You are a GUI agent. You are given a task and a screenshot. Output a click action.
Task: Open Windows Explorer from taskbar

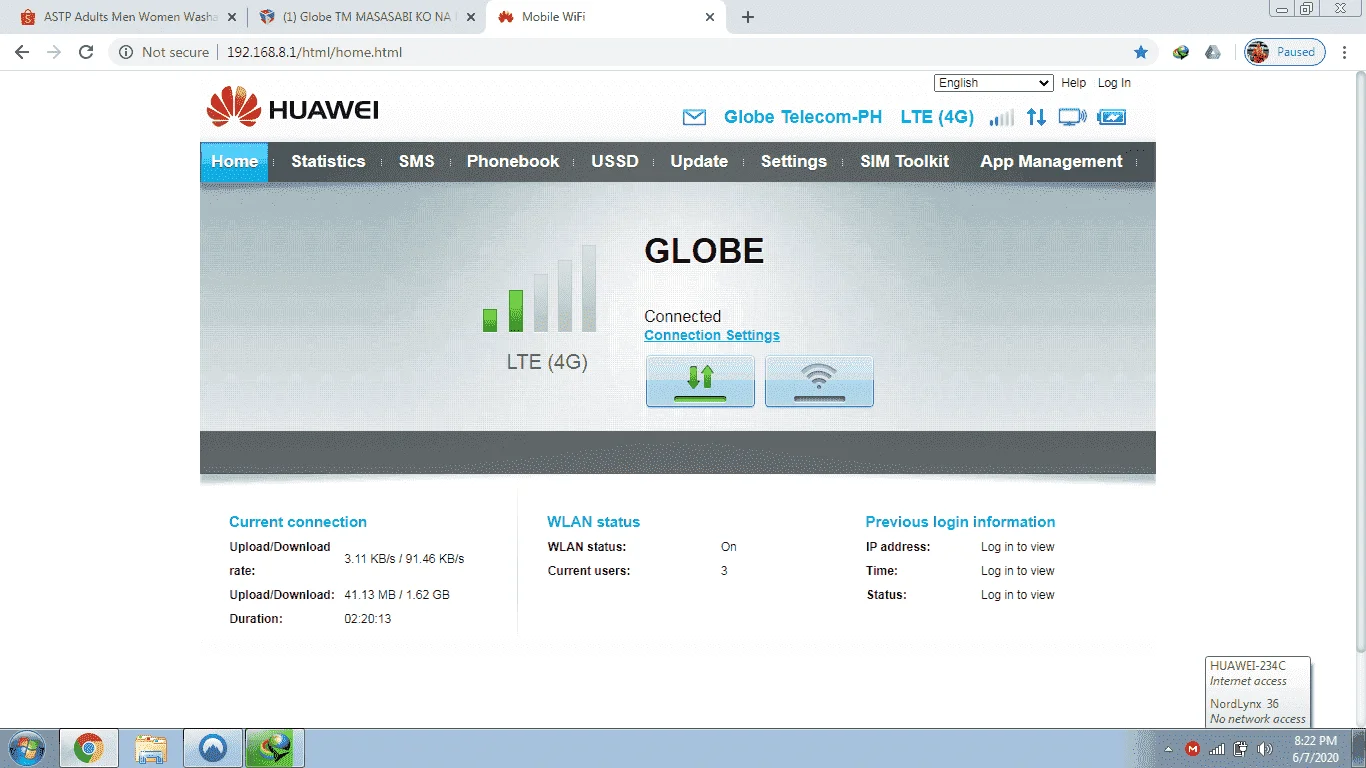pyautogui.click(x=151, y=748)
